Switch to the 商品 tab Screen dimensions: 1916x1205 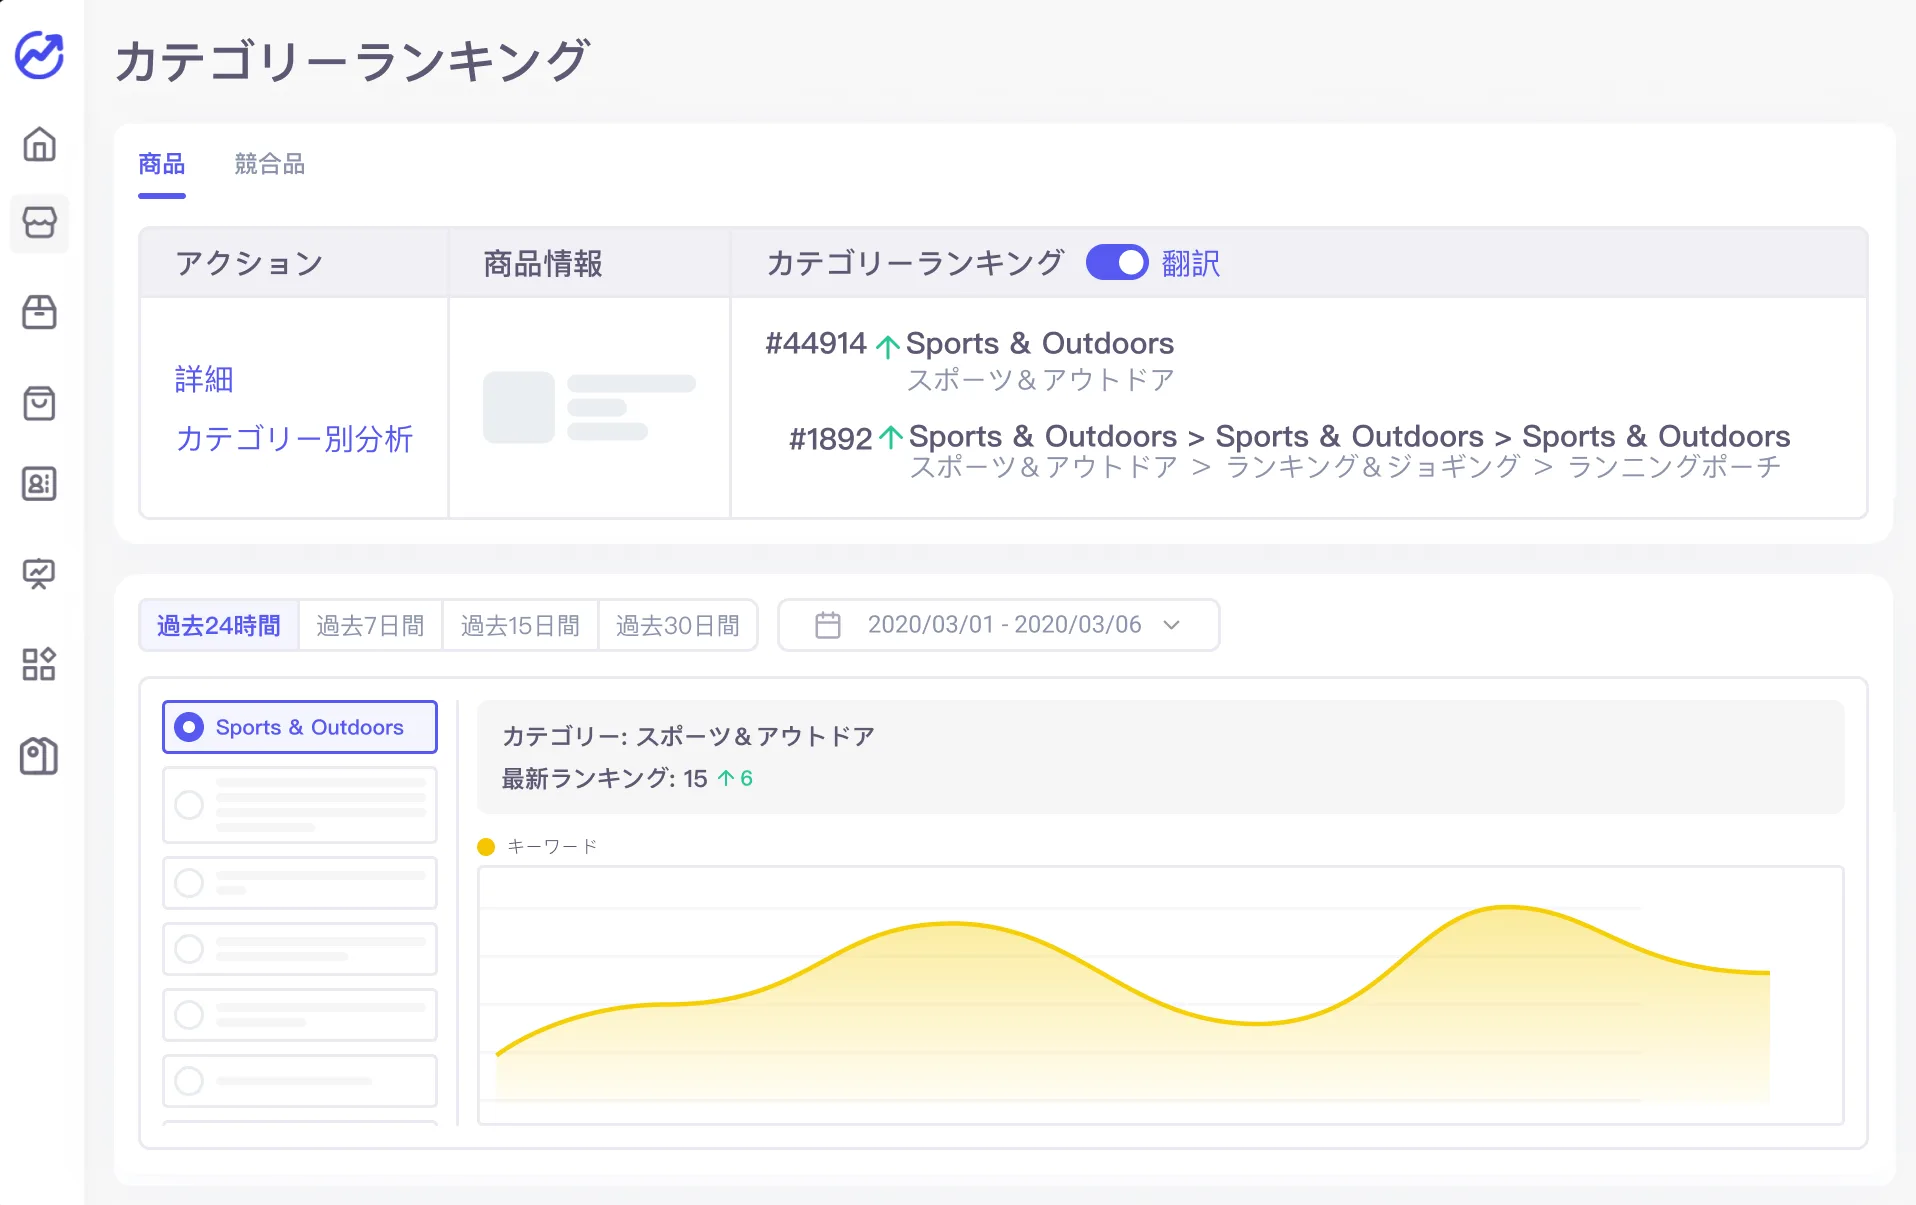click(162, 164)
